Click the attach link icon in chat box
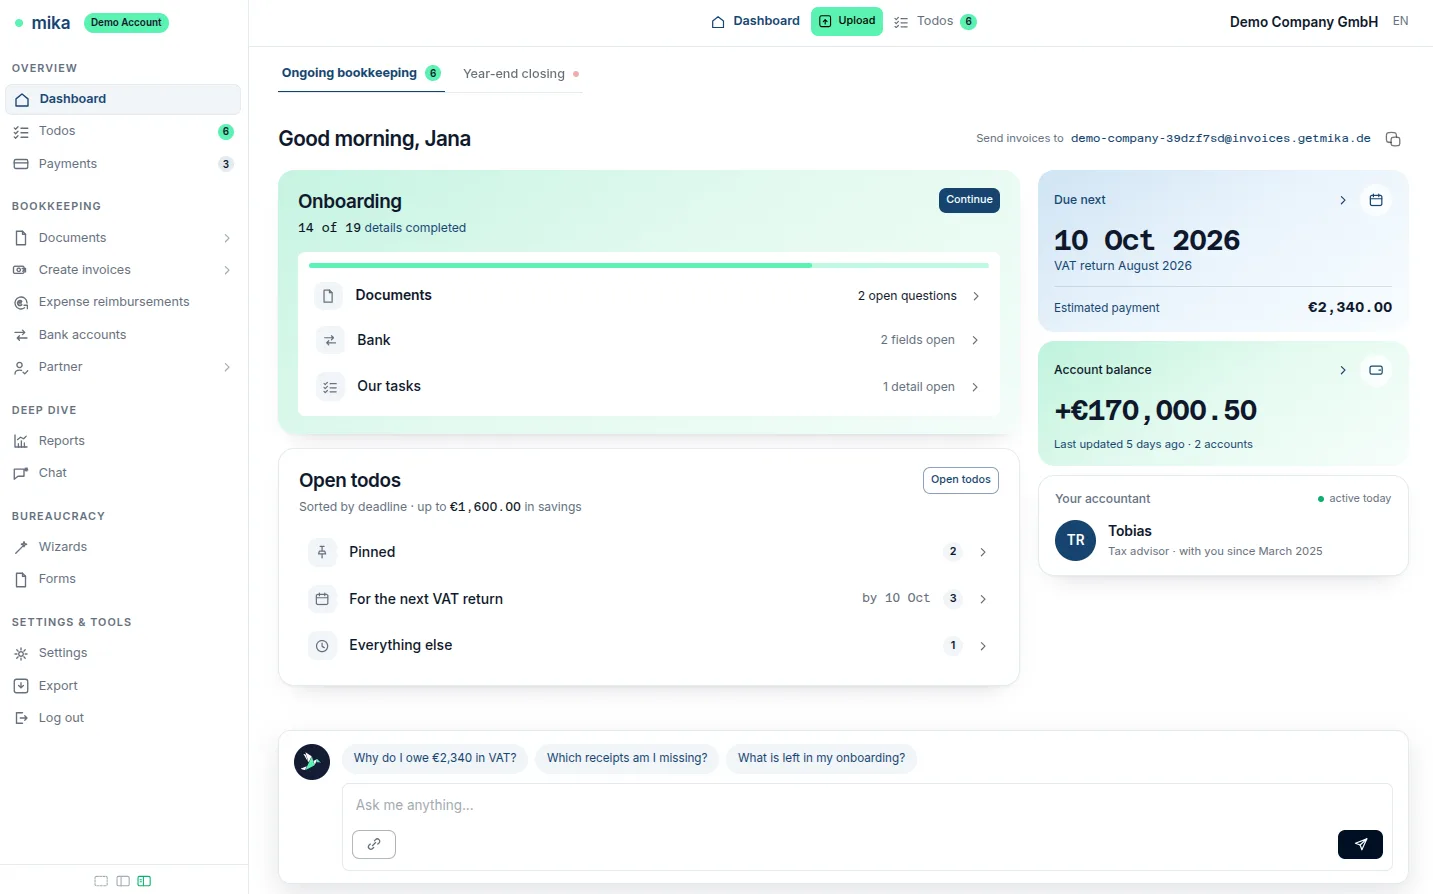Viewport: 1433px width, 894px height. pos(374,844)
